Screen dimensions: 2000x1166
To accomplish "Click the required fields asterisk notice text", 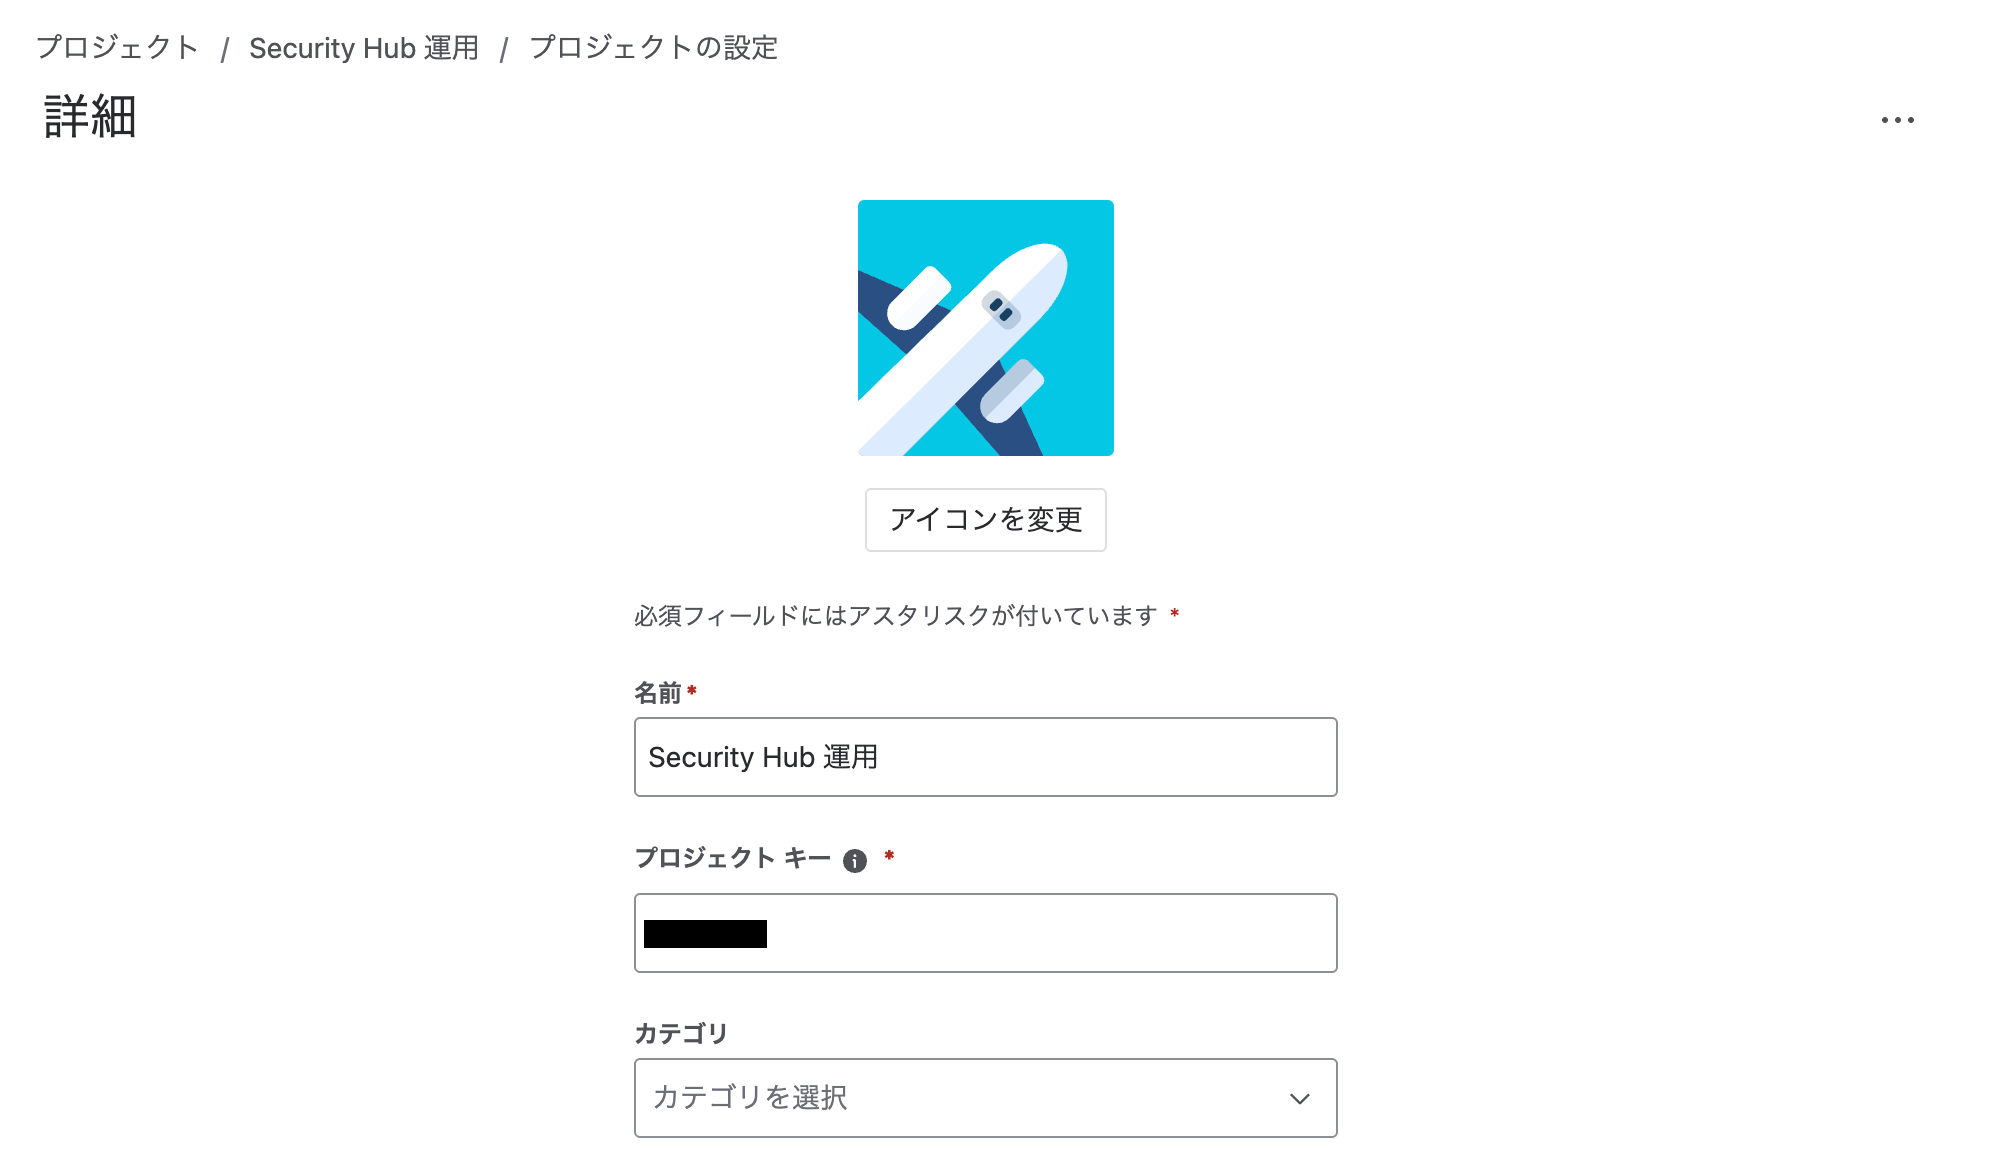I will click(896, 616).
